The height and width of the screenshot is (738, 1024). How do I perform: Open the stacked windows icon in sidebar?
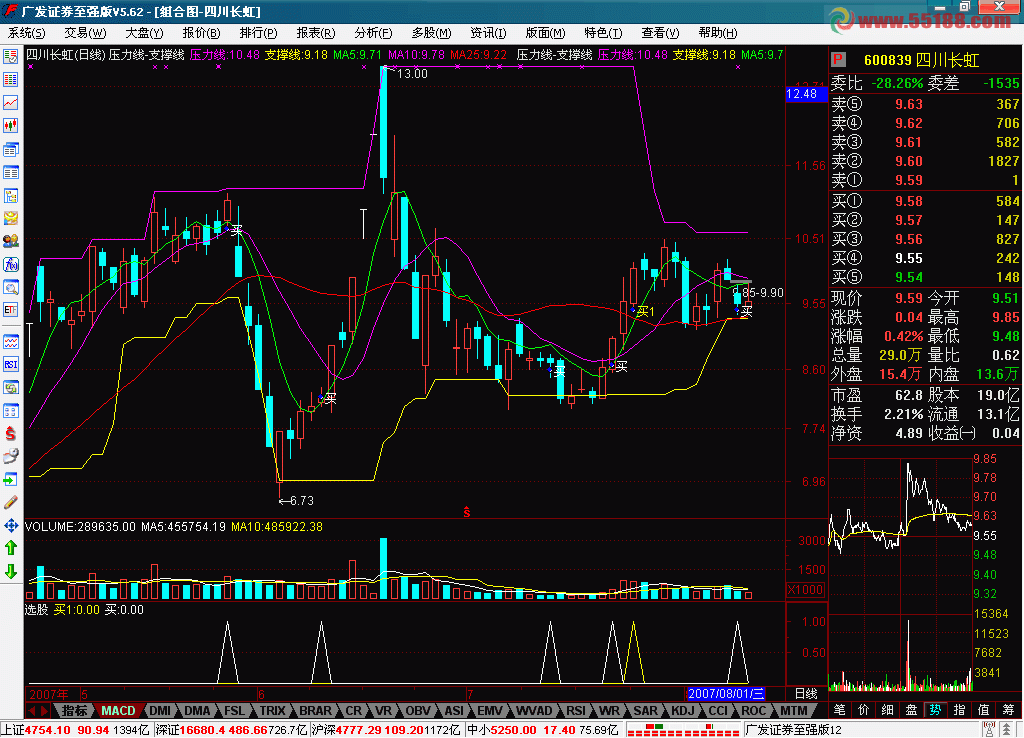point(10,150)
